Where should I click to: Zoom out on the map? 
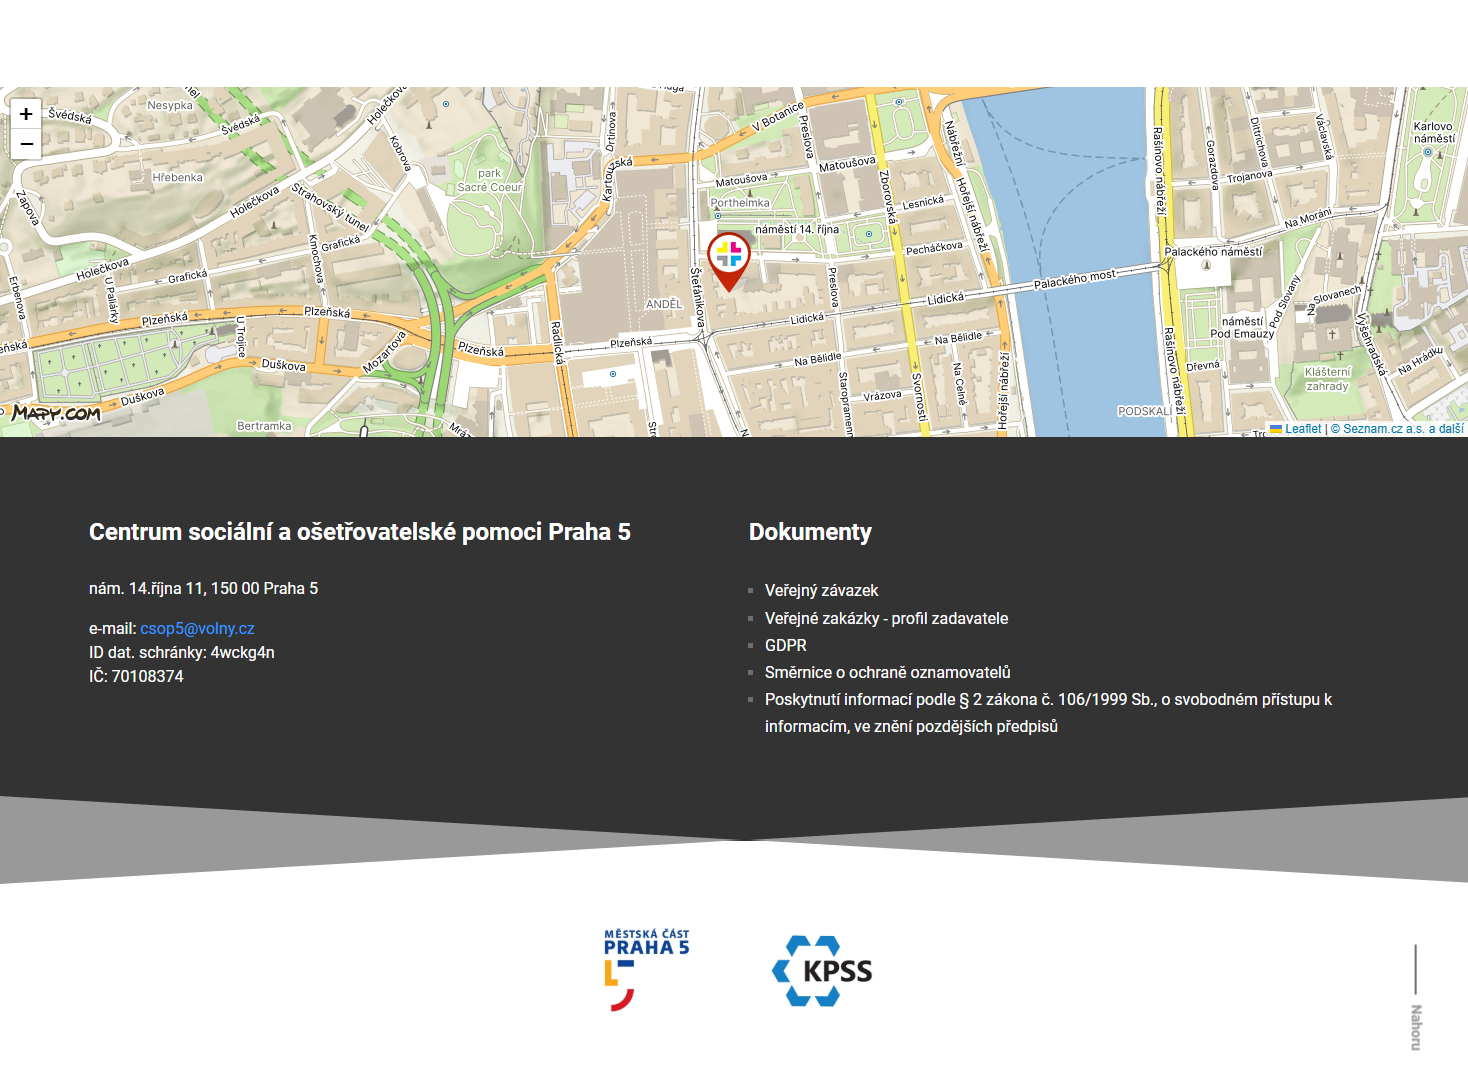click(x=26, y=144)
